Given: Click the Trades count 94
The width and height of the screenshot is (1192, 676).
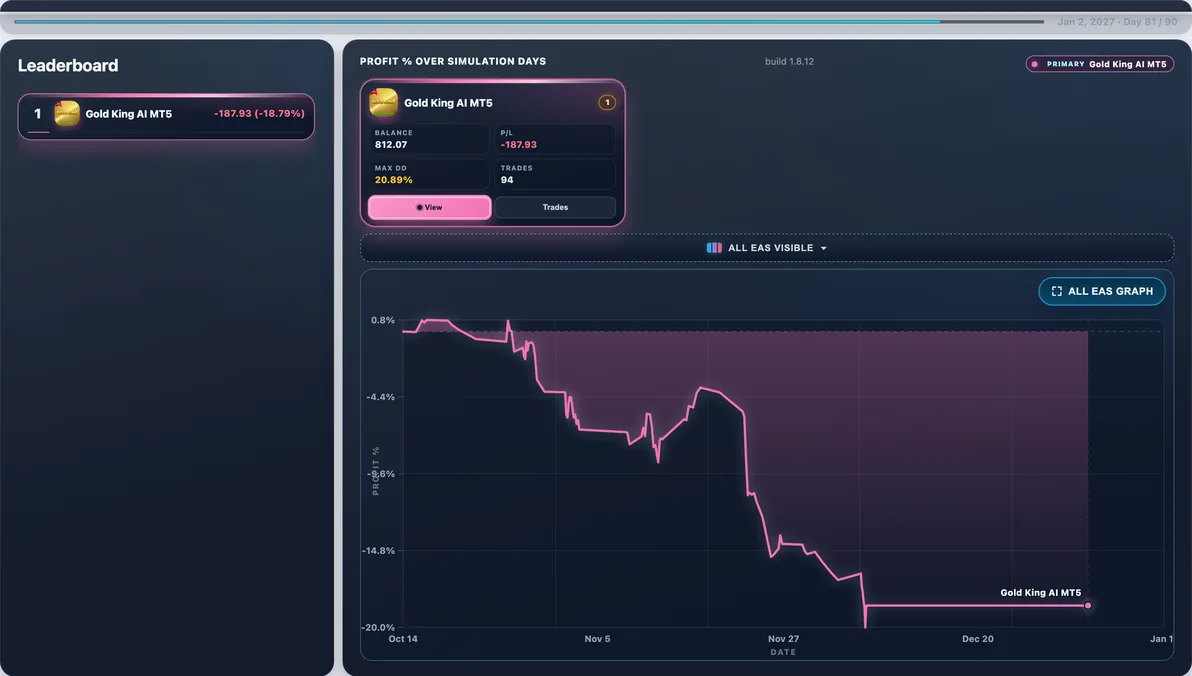Looking at the screenshot, I should tap(507, 180).
